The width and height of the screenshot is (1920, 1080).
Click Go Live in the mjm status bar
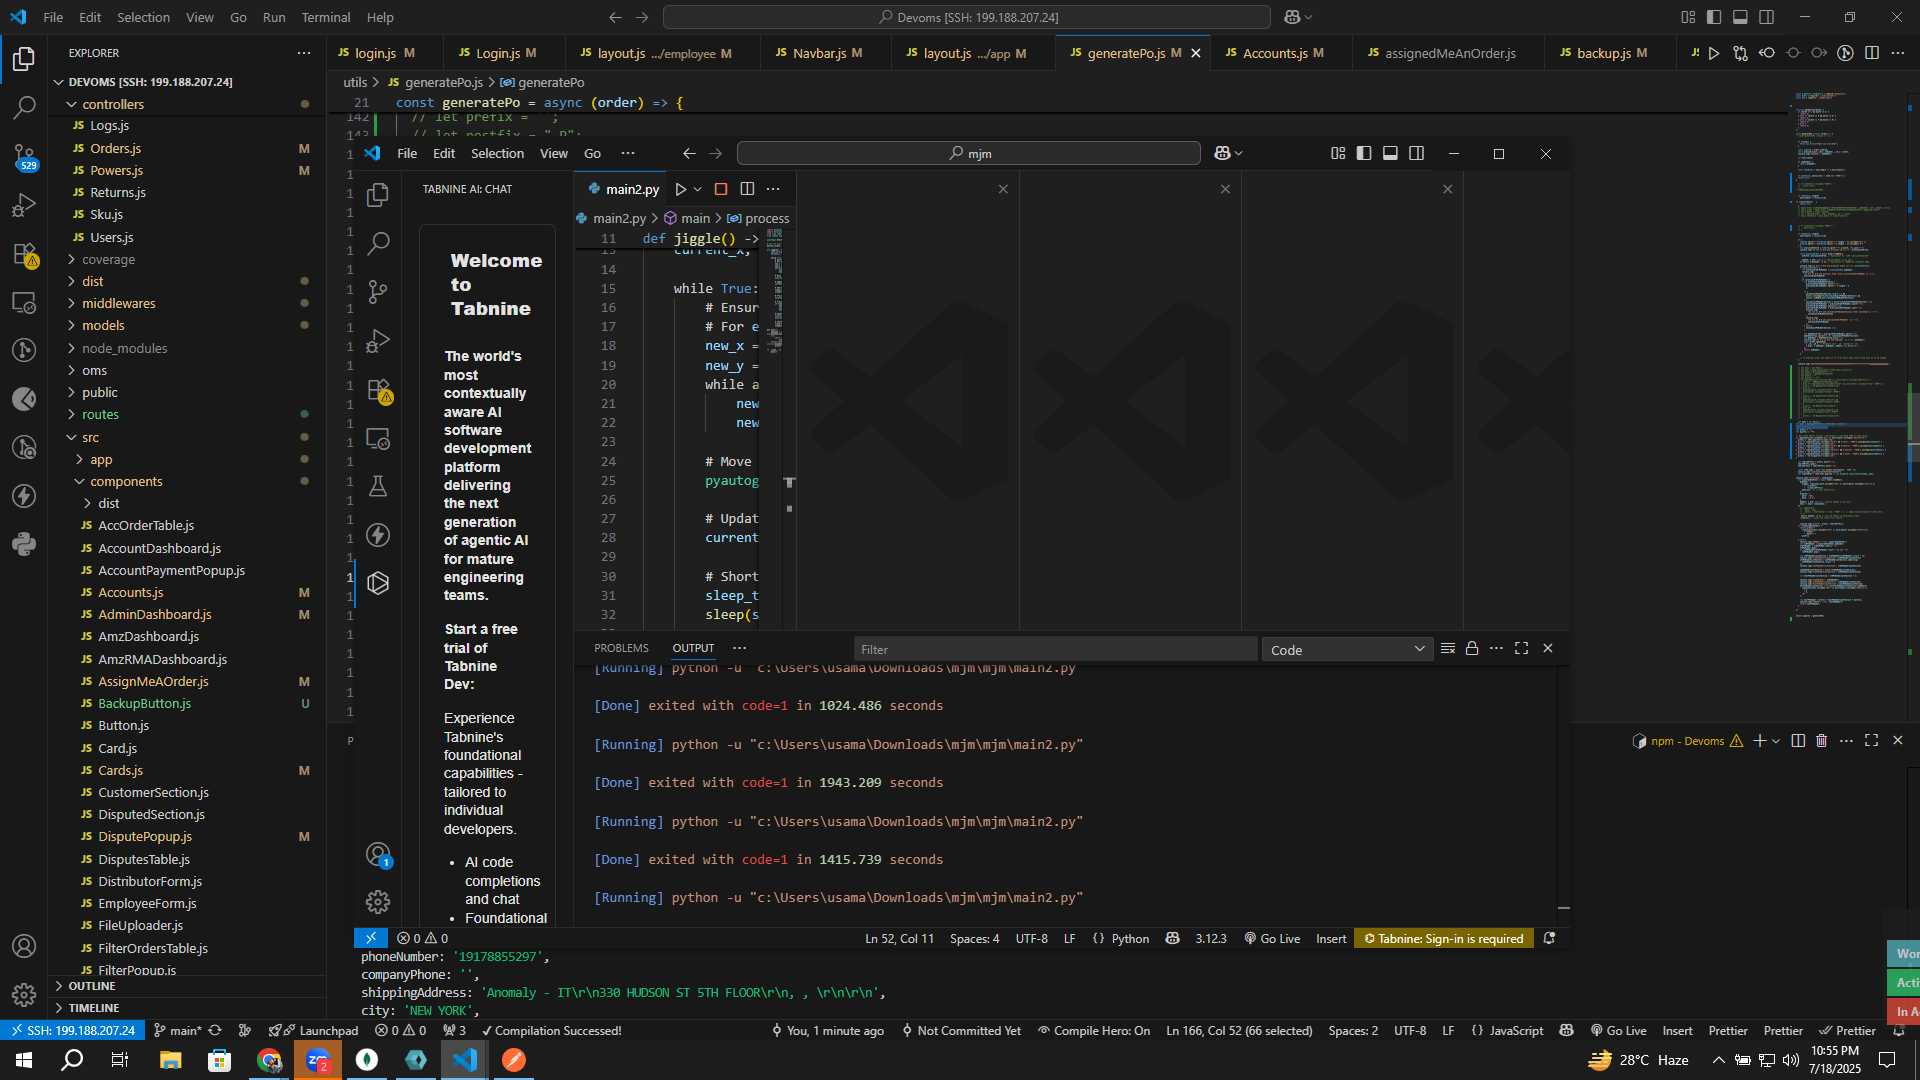tap(1272, 939)
